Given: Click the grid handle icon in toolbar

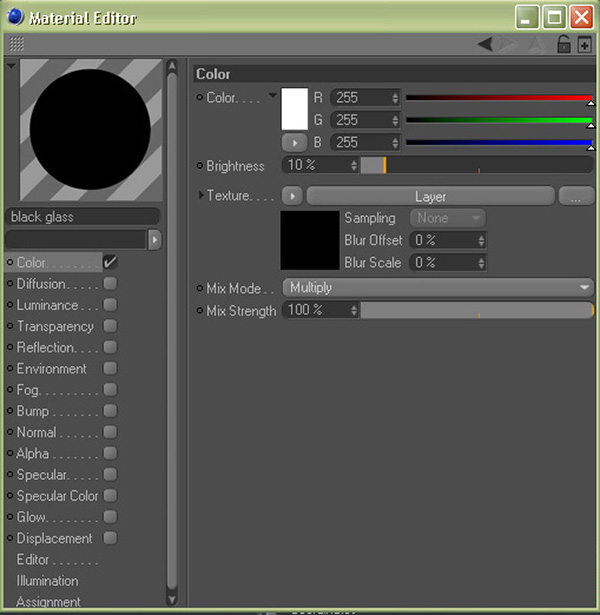Looking at the screenshot, I should [x=16, y=44].
